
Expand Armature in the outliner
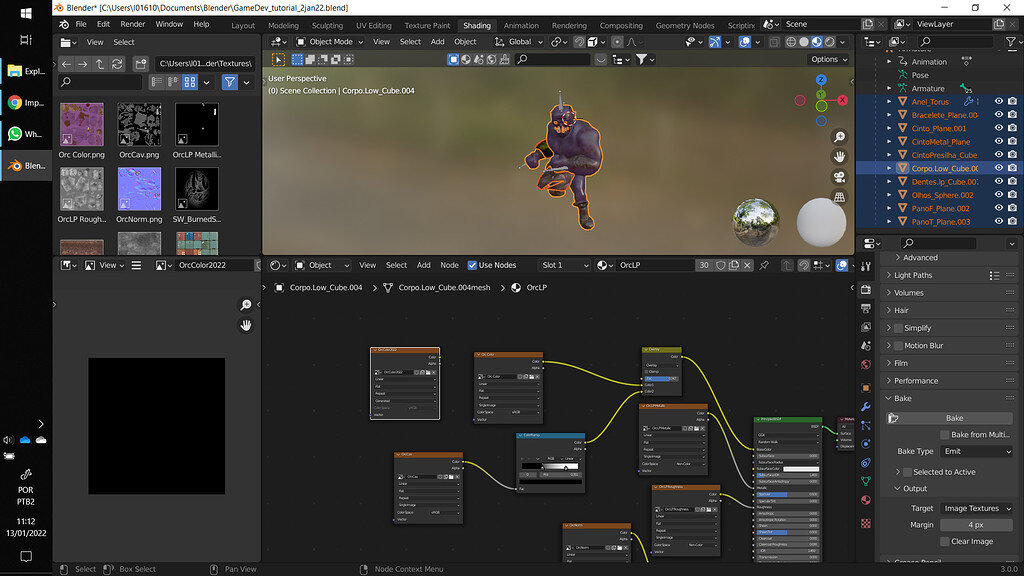tap(889, 88)
